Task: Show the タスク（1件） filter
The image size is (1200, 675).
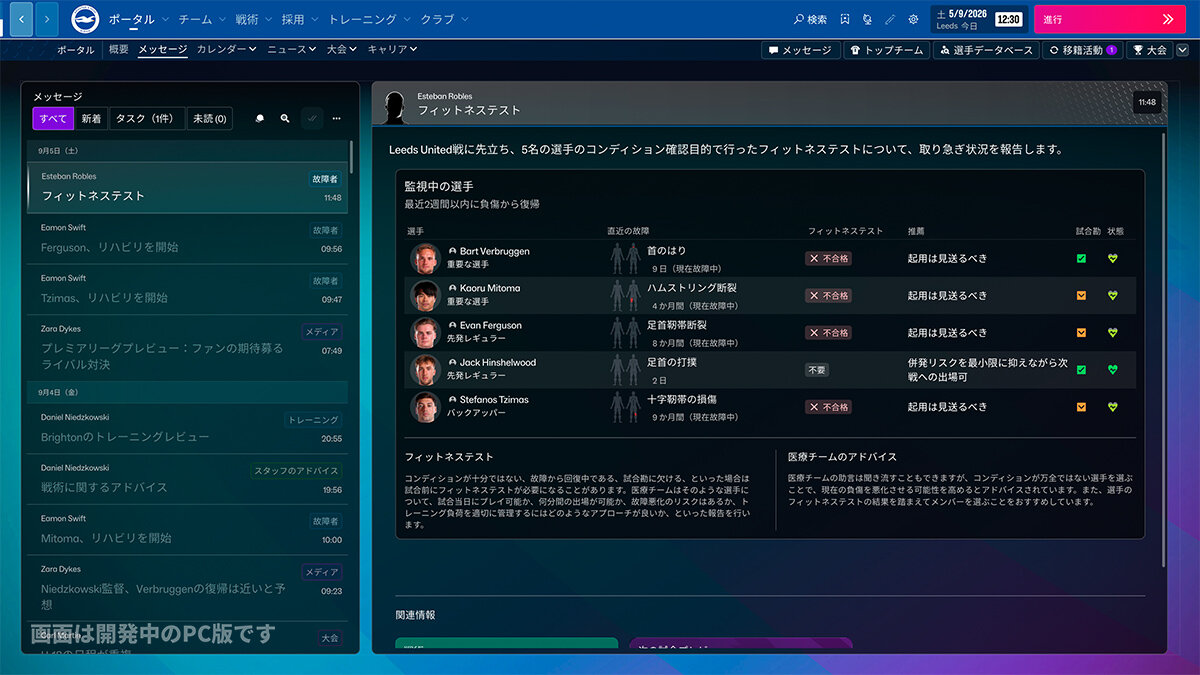Action: [147, 119]
